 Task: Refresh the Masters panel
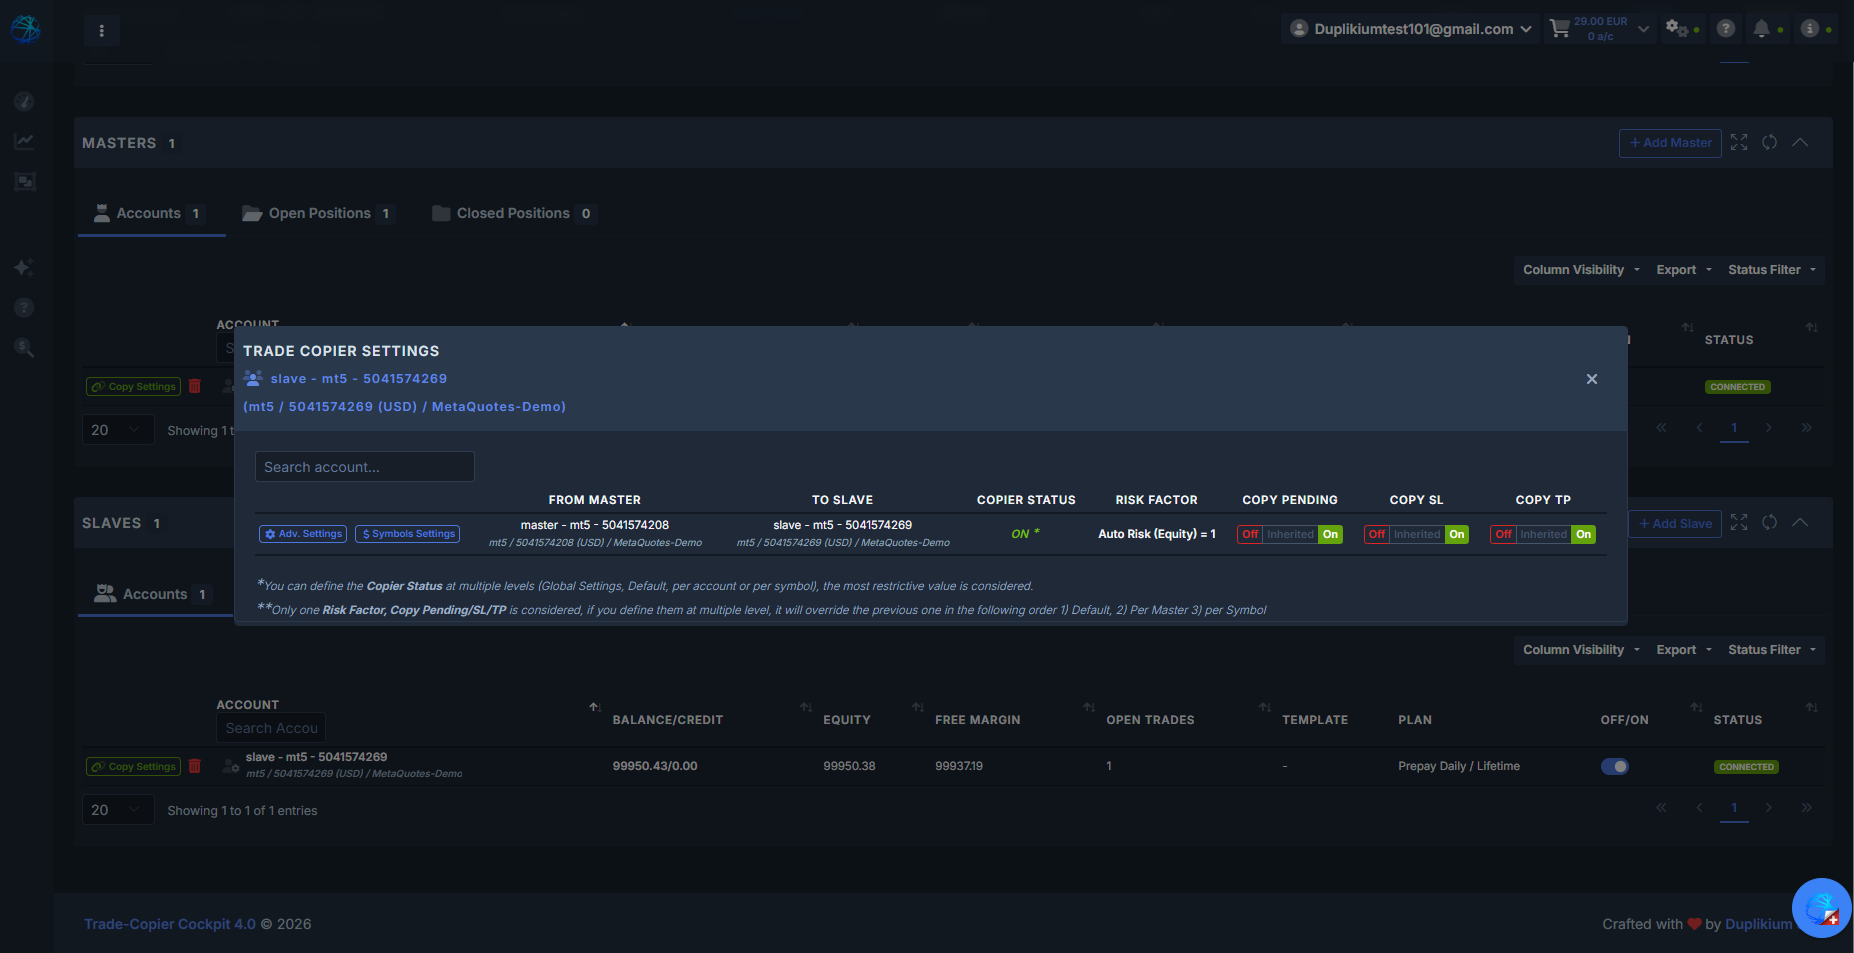[1770, 143]
